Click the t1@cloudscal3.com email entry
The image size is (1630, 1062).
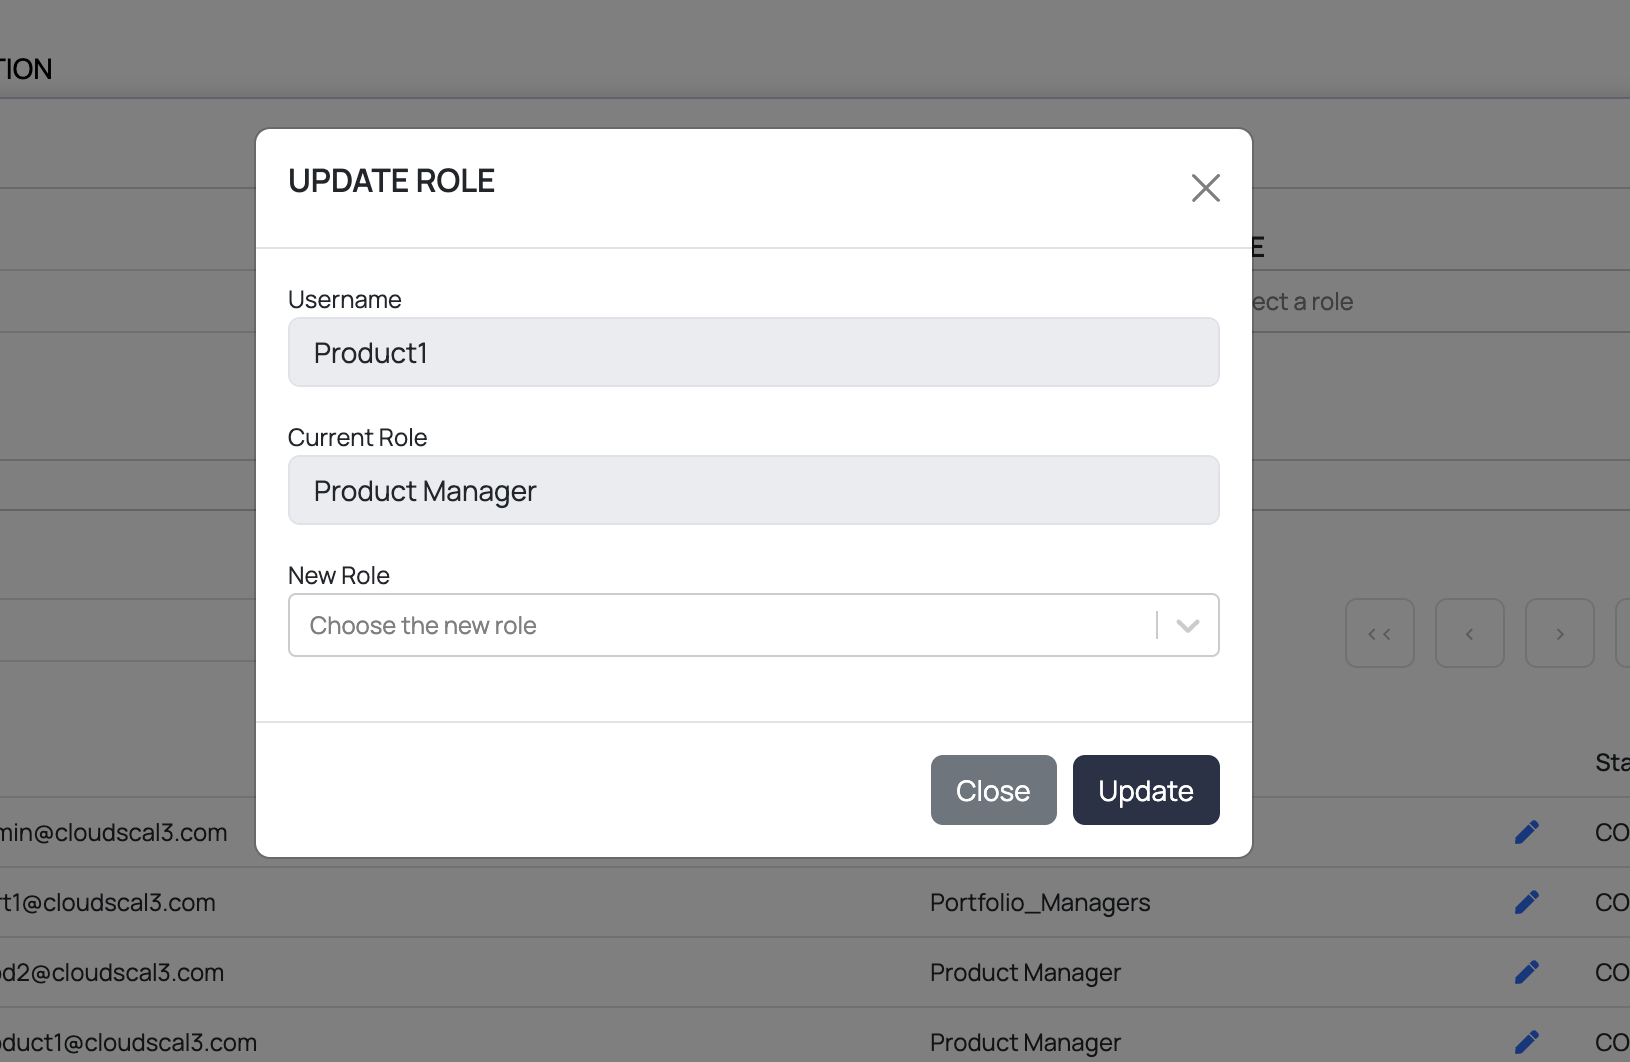pos(108,903)
